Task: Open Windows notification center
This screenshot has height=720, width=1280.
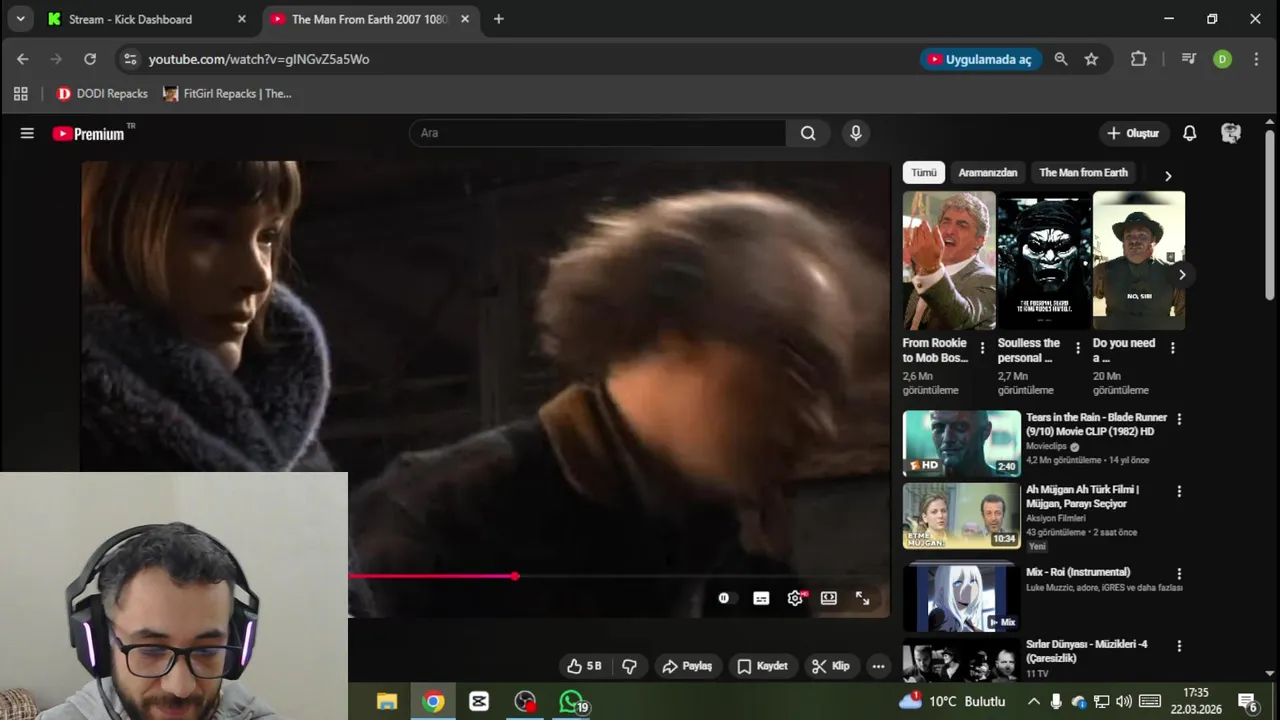Action: (x=1249, y=702)
